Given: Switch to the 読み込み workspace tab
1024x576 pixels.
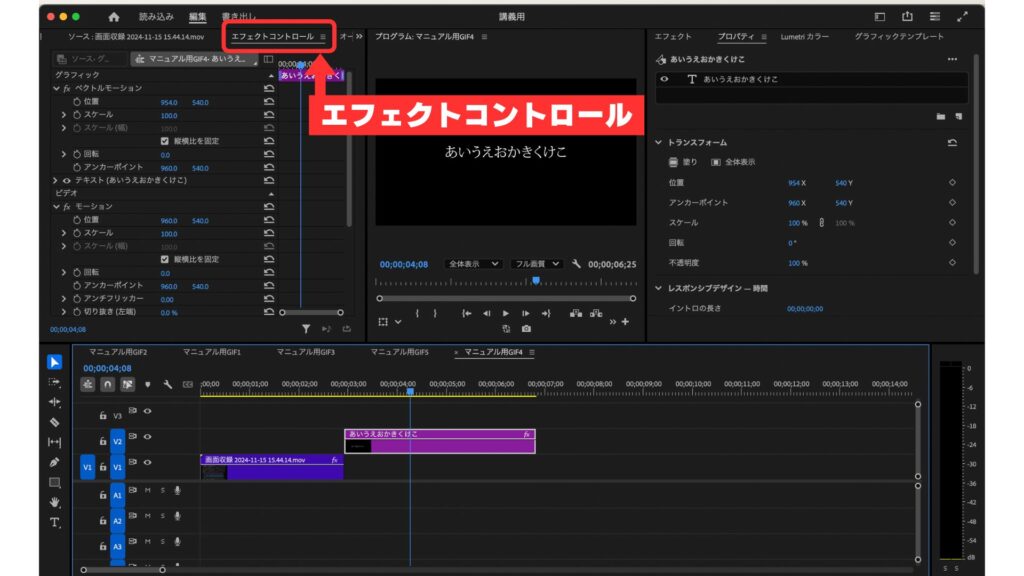Looking at the screenshot, I should click(x=156, y=17).
